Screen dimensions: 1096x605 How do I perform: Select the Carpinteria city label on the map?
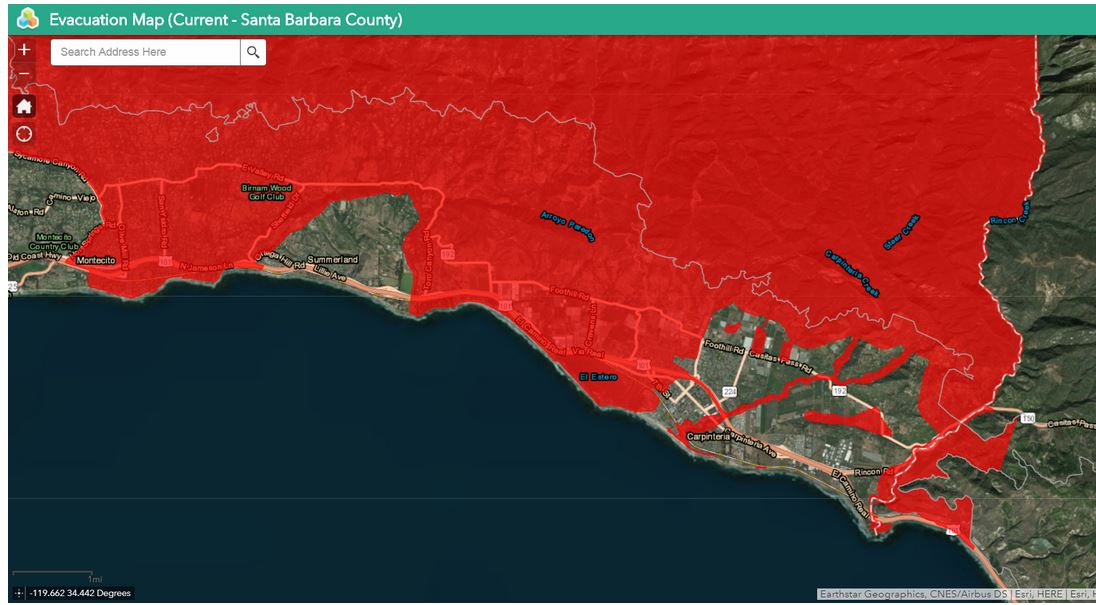710,436
